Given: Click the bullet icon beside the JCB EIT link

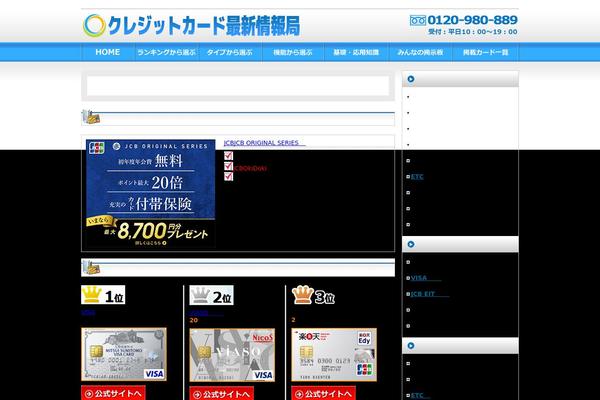Looking at the screenshot, I should coord(408,294).
